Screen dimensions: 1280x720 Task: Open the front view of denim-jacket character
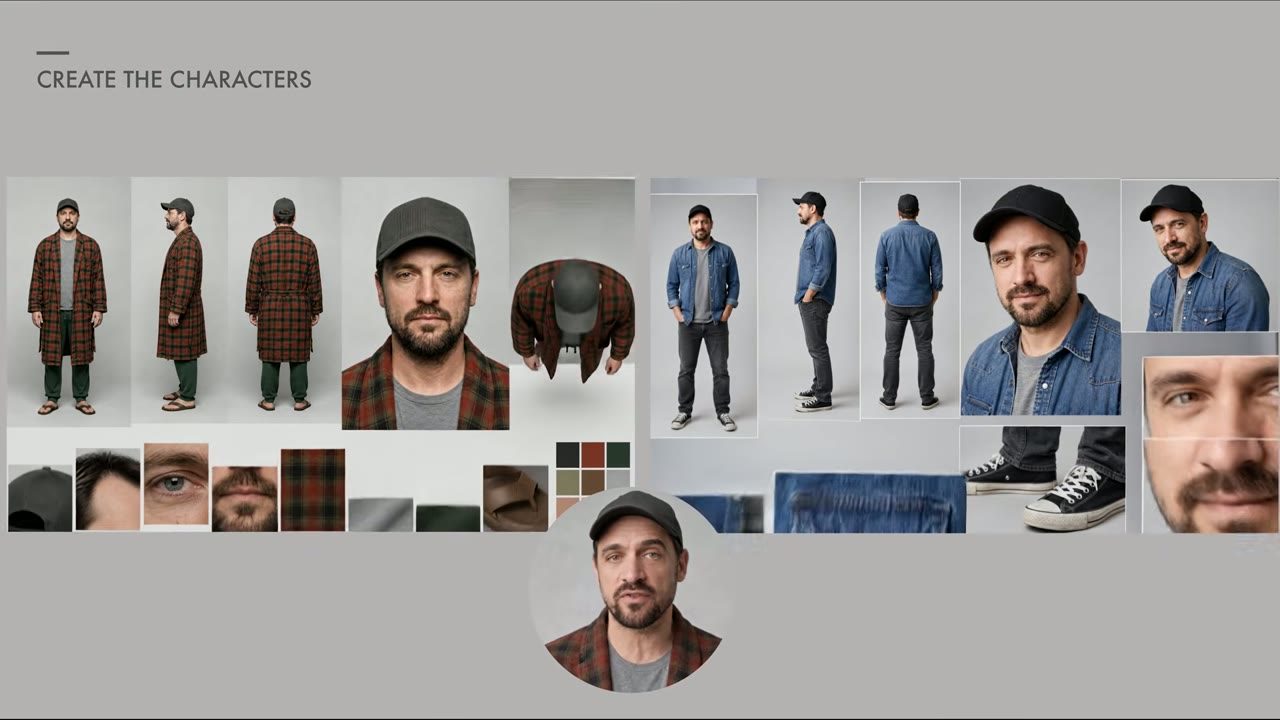(703, 316)
